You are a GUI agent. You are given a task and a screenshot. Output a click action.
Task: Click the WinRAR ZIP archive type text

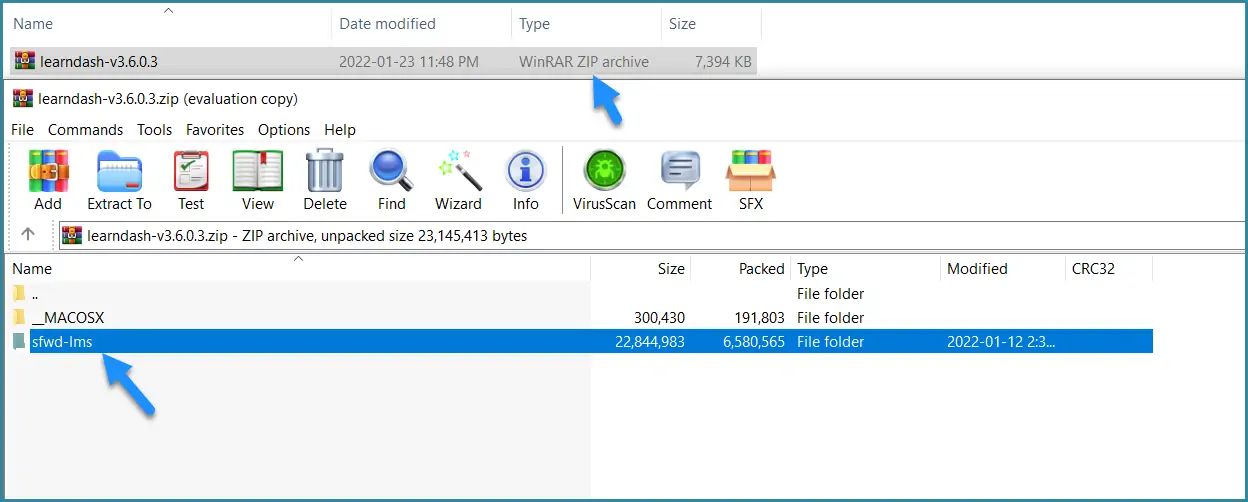coord(584,62)
